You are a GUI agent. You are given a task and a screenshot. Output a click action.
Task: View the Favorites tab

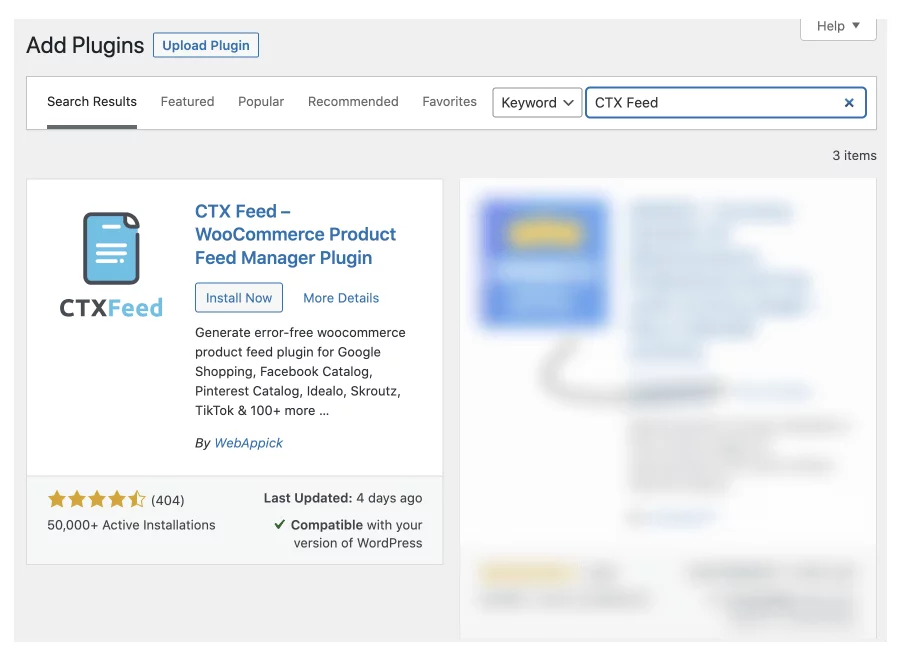click(x=449, y=102)
